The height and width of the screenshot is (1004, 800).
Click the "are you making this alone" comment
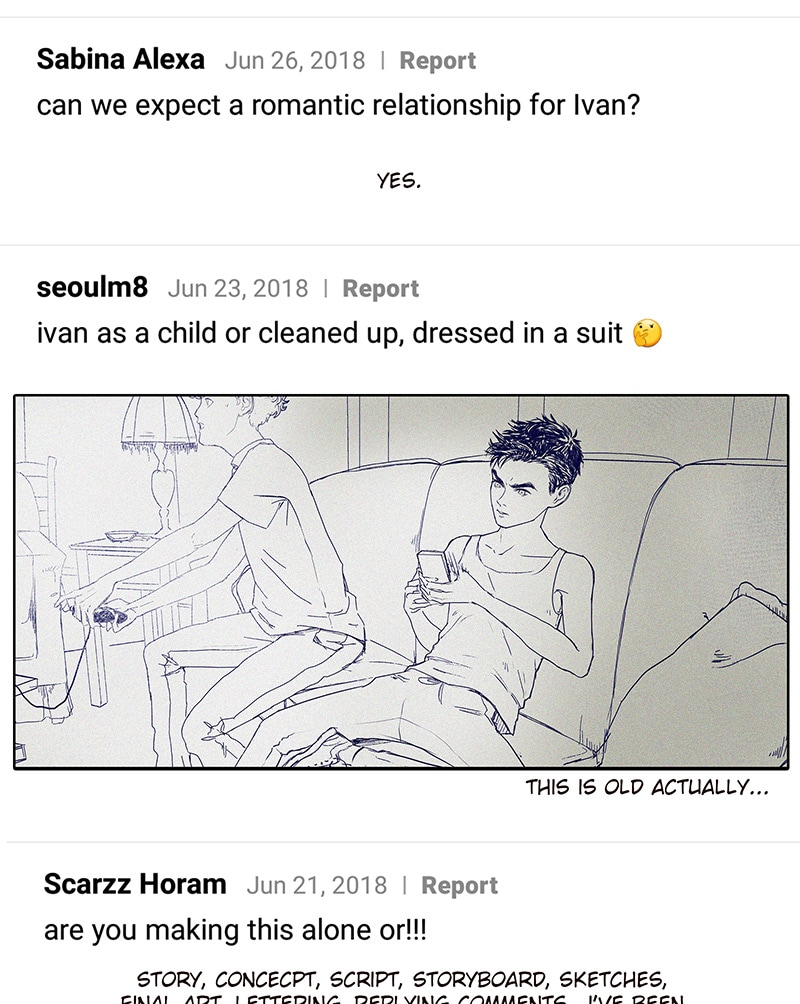pos(235,931)
